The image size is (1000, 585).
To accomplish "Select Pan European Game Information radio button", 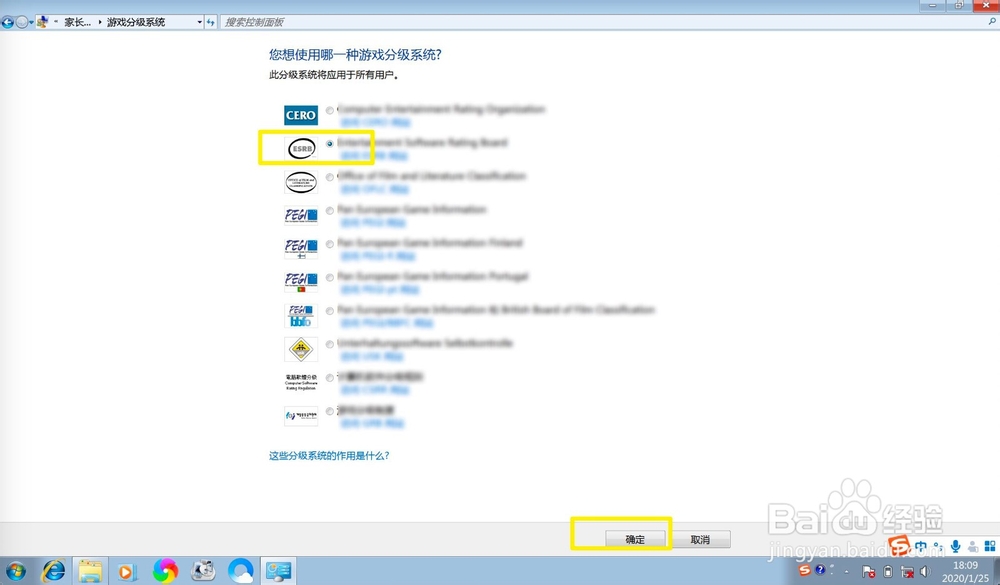I will [330, 211].
